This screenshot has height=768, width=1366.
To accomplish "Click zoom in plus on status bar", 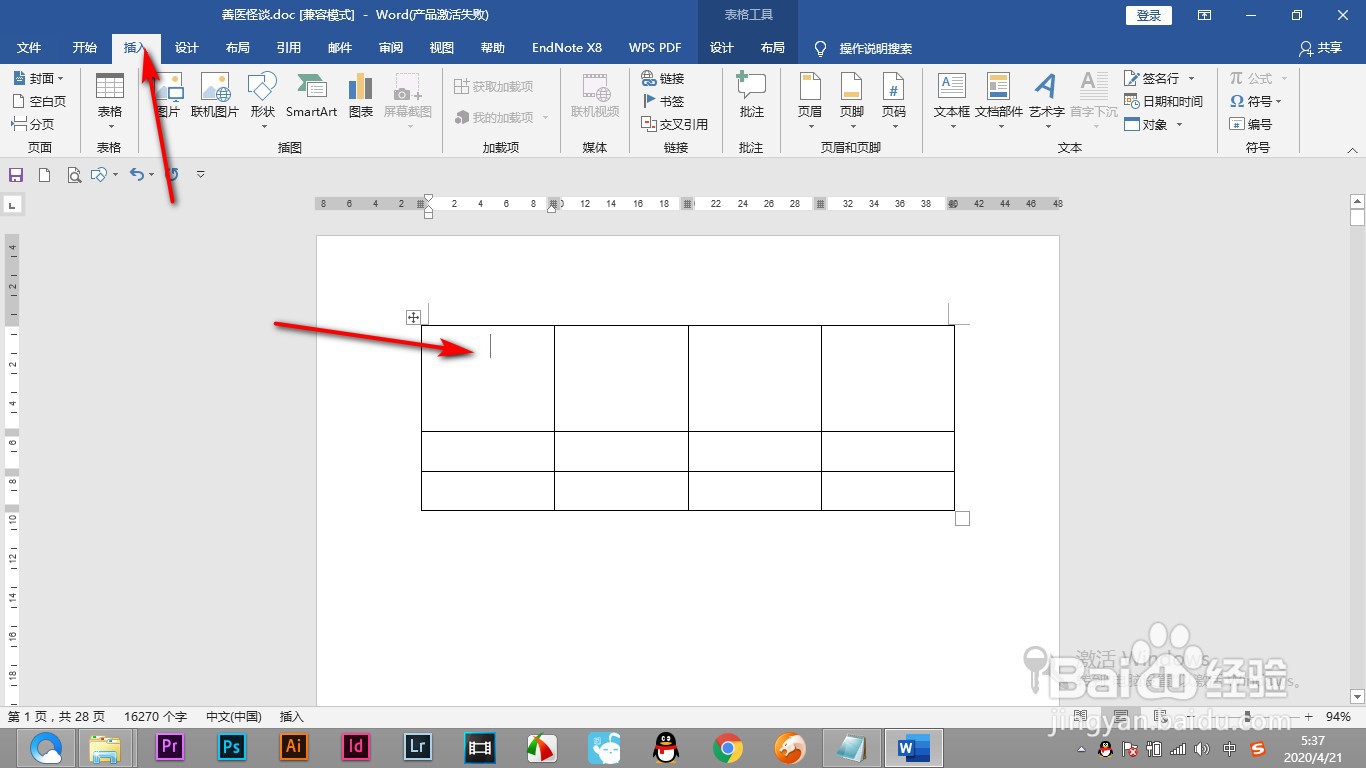I will [x=1309, y=717].
